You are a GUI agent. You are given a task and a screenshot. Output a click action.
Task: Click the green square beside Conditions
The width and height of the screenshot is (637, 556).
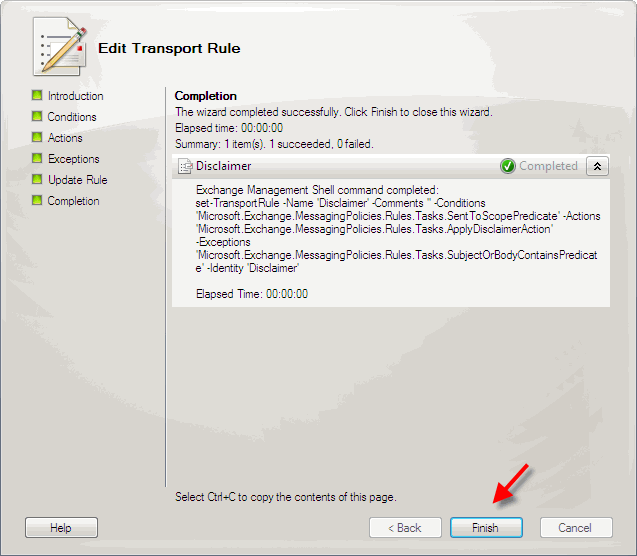coord(37,117)
